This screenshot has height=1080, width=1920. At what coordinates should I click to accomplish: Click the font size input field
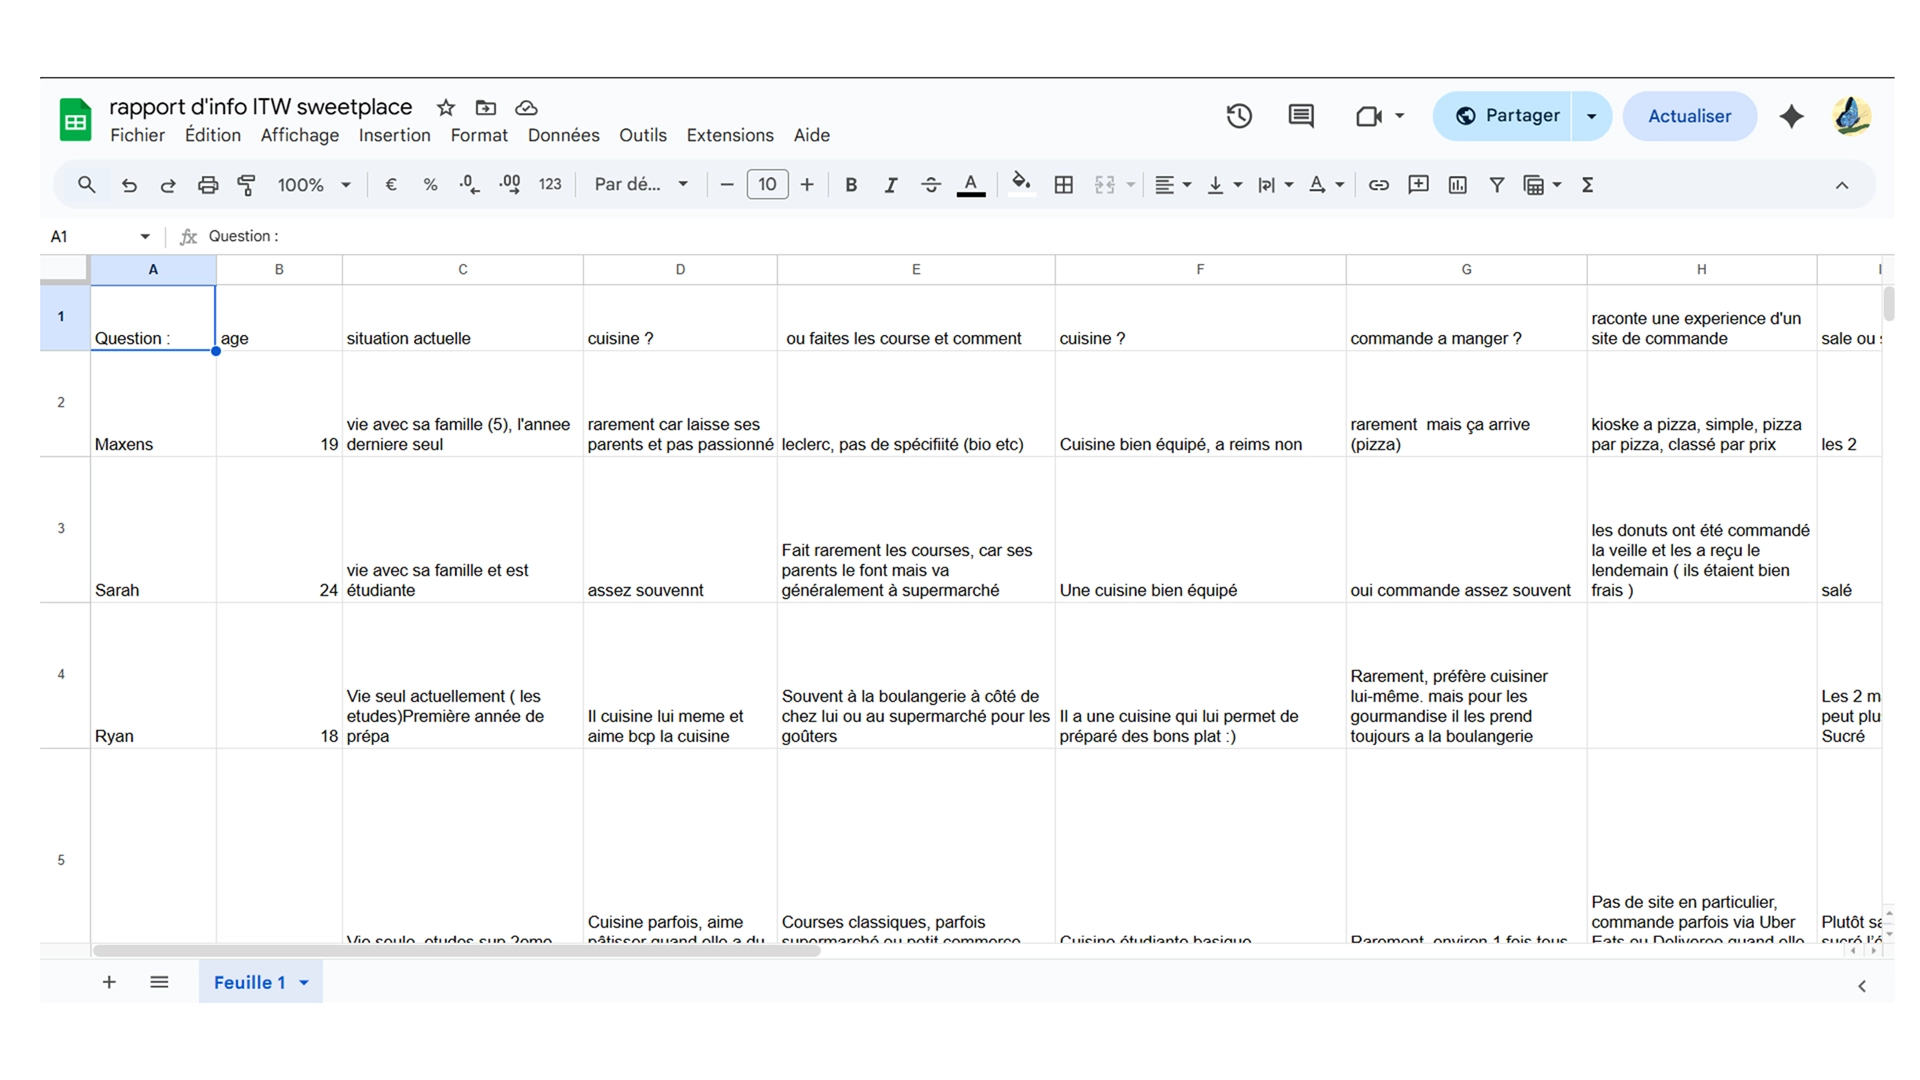767,185
